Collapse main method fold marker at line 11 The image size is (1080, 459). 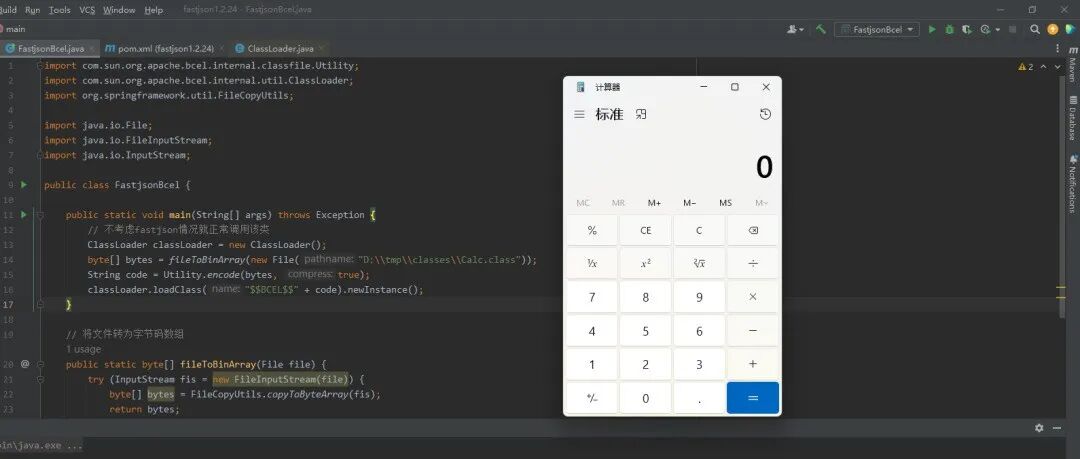tap(39, 215)
